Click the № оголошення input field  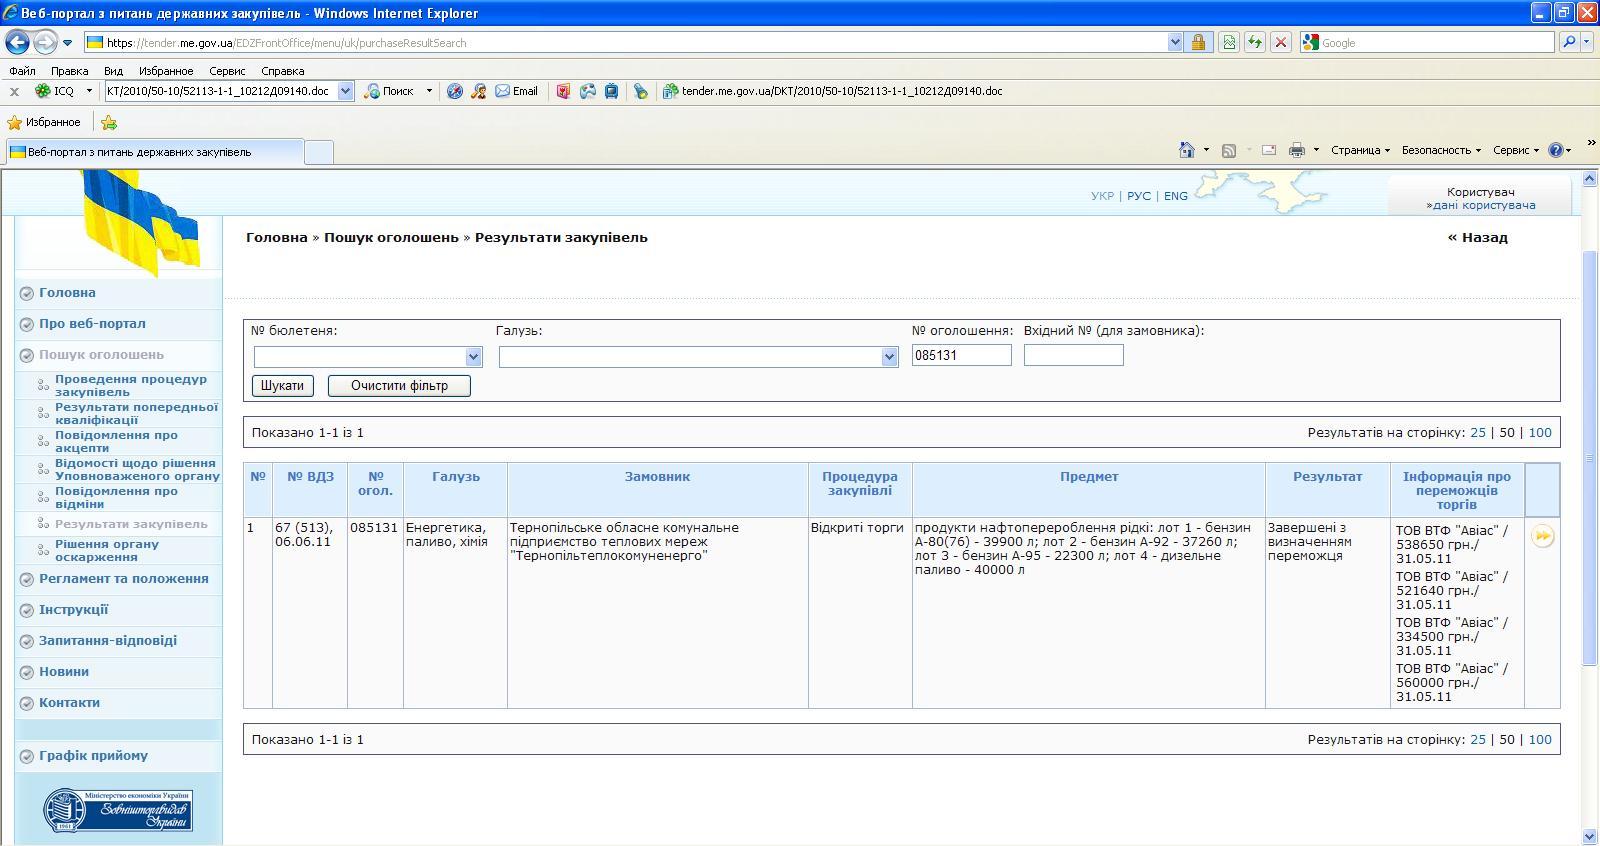[961, 355]
